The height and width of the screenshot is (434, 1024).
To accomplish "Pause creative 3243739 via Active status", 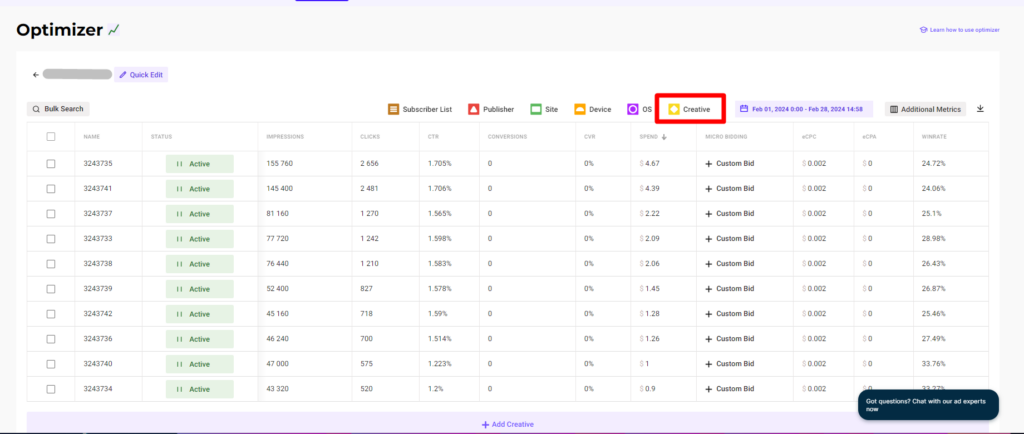I will pos(199,289).
